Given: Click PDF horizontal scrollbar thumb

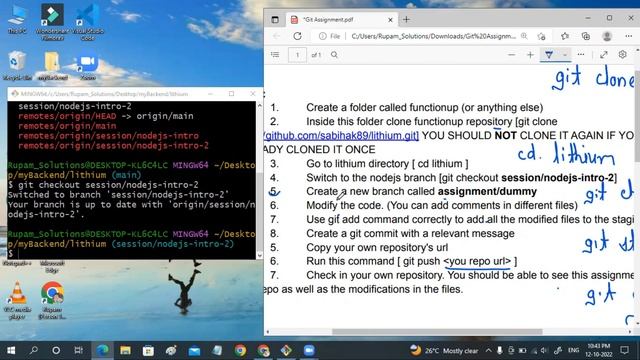Looking at the screenshot, I should pos(437,332).
